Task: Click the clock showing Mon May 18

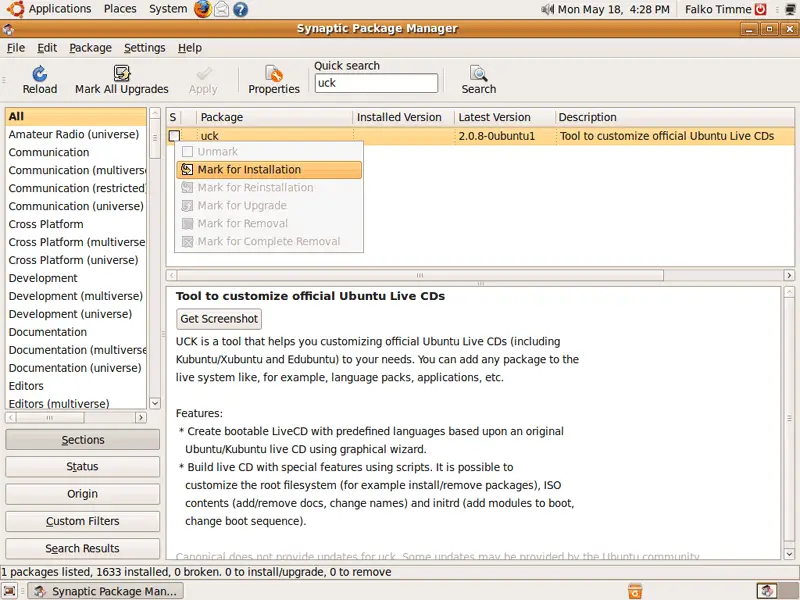Action: tap(613, 9)
